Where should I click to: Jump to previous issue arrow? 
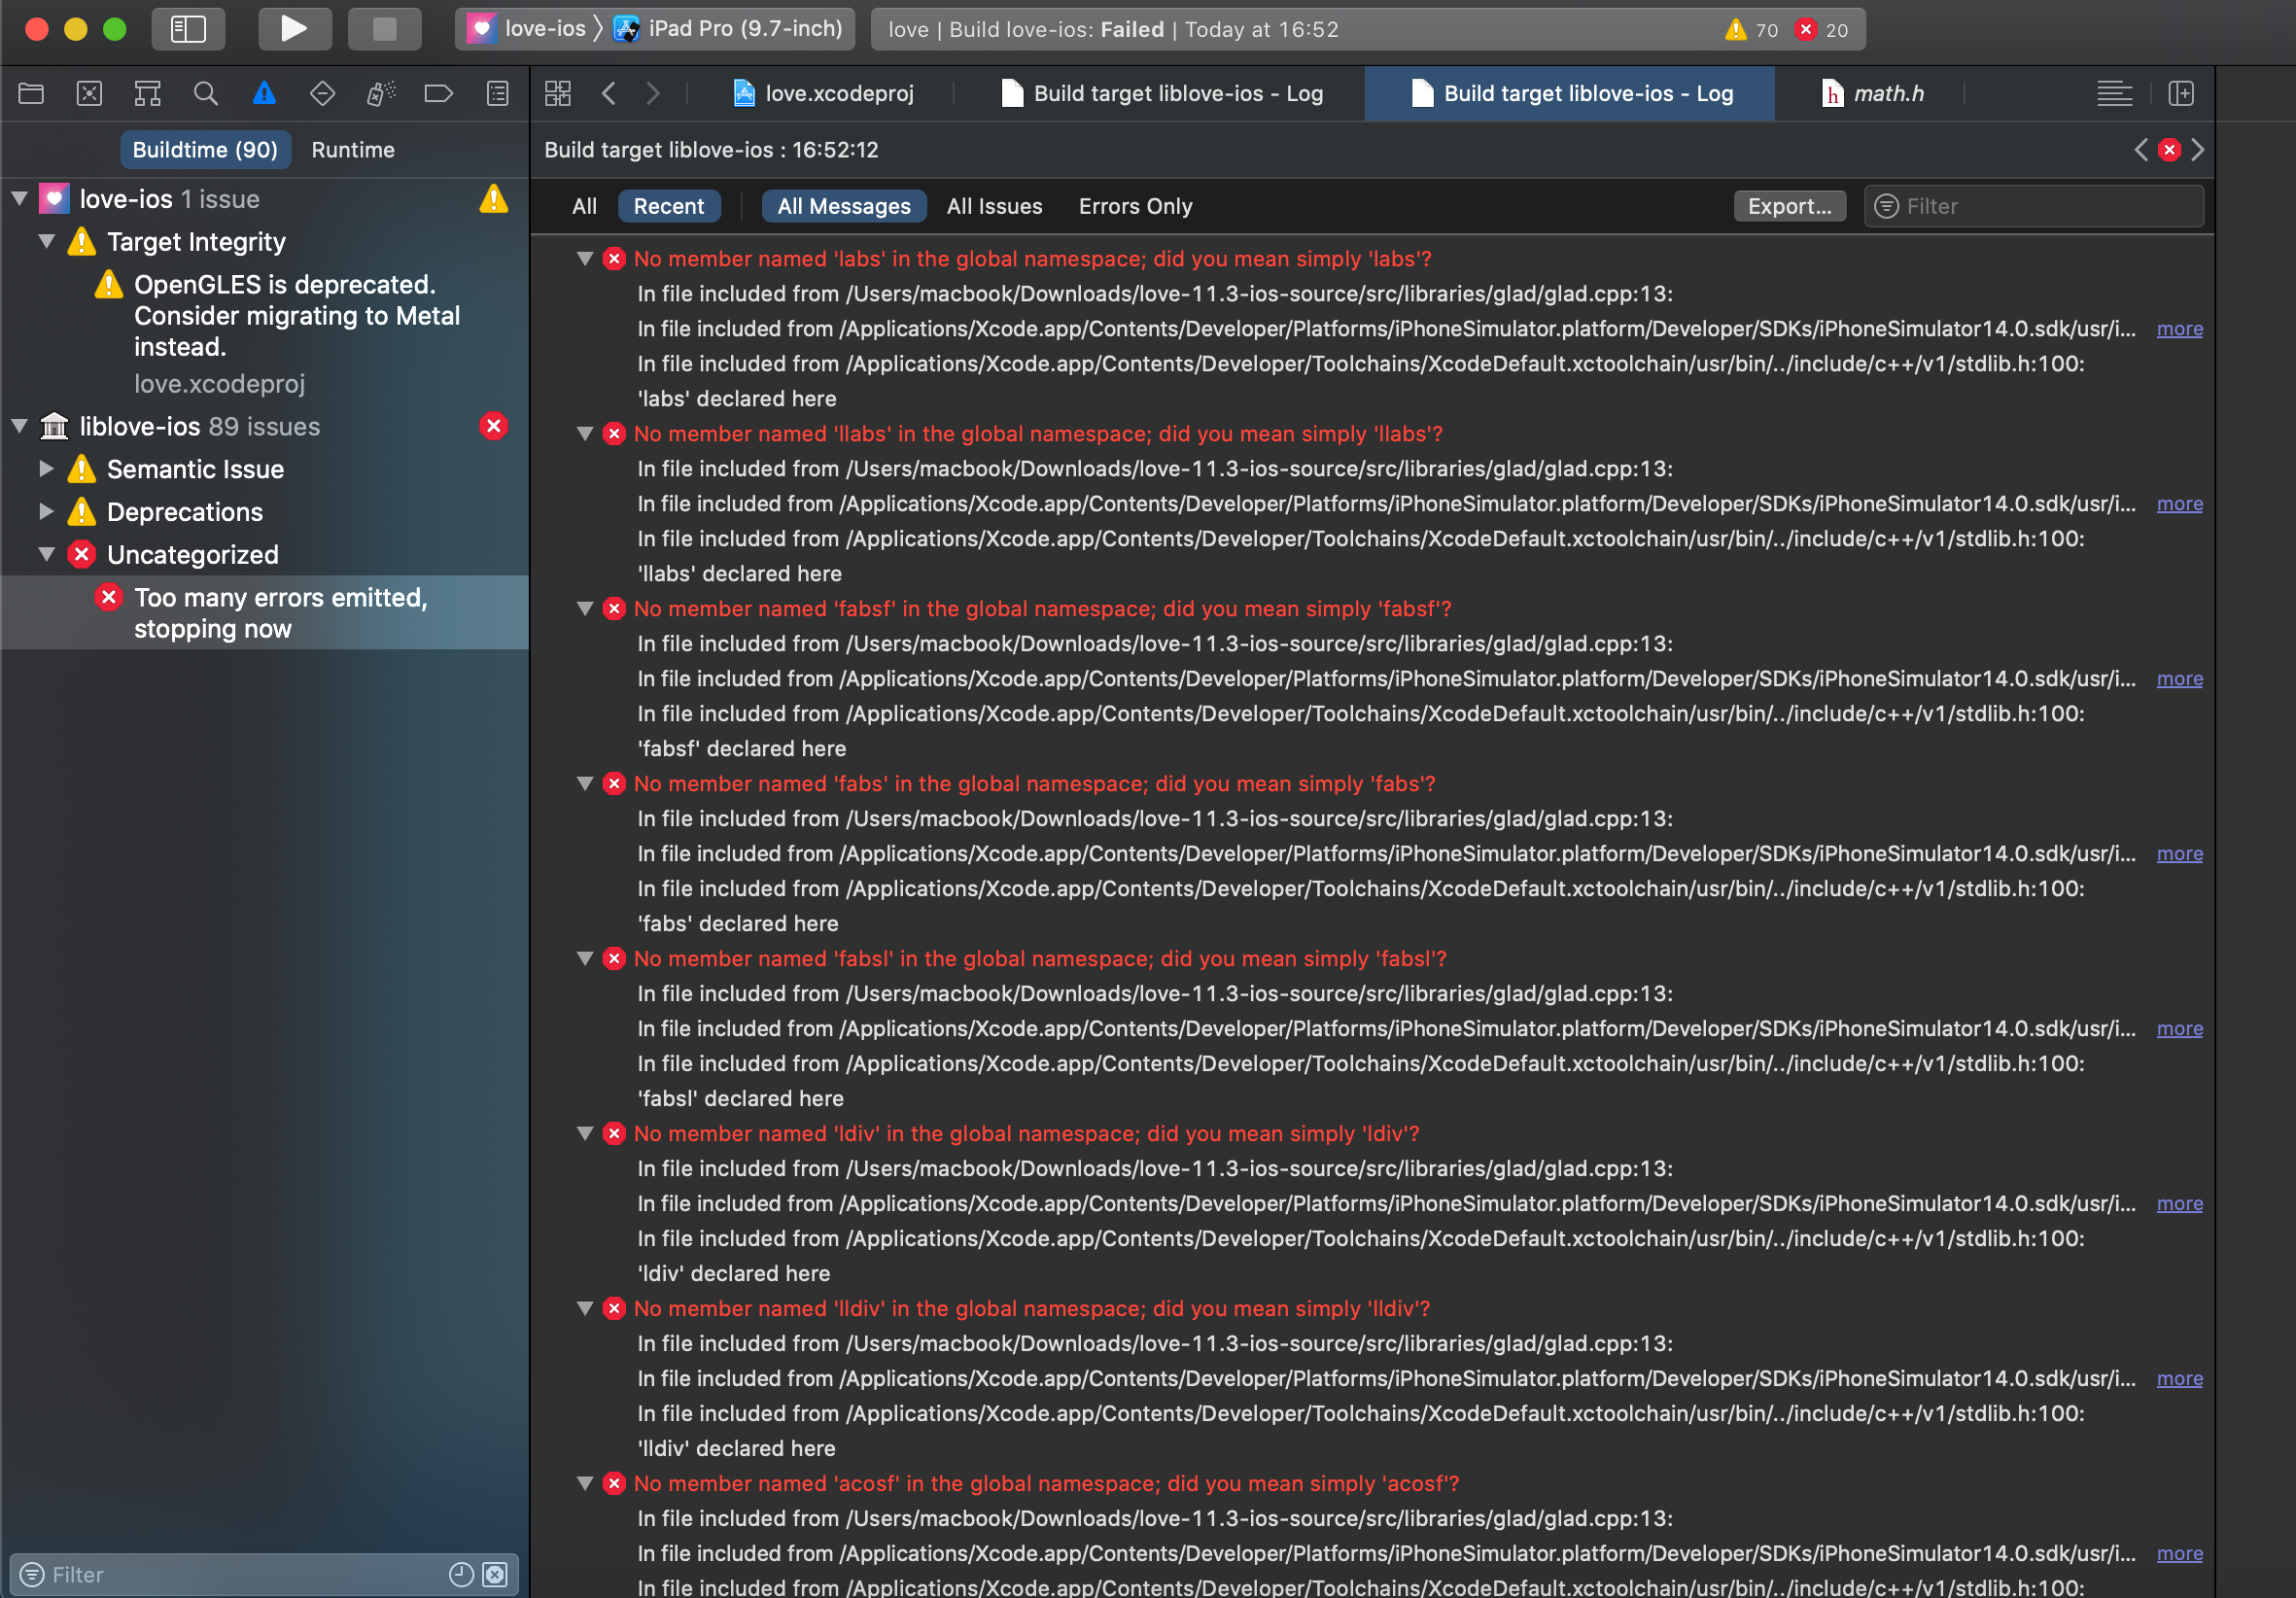(2140, 150)
